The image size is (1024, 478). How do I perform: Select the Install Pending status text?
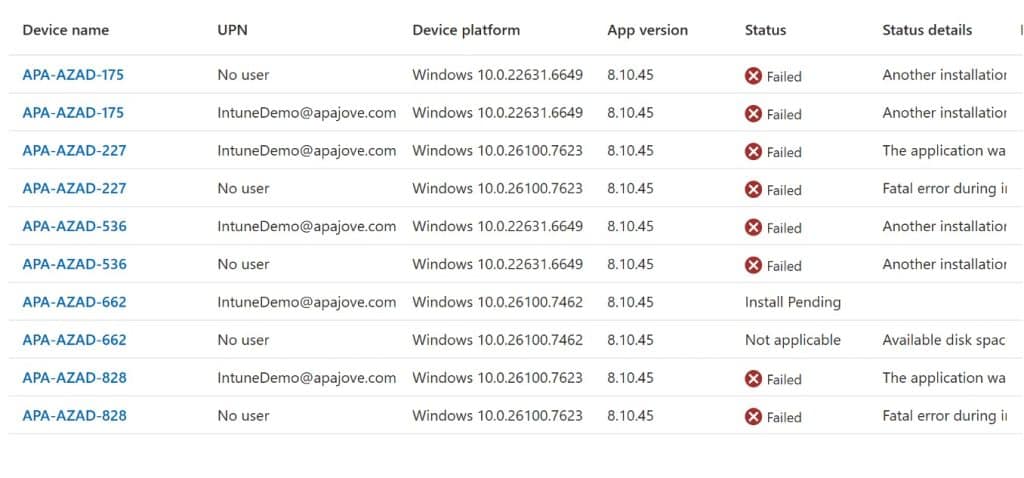pyautogui.click(x=792, y=302)
